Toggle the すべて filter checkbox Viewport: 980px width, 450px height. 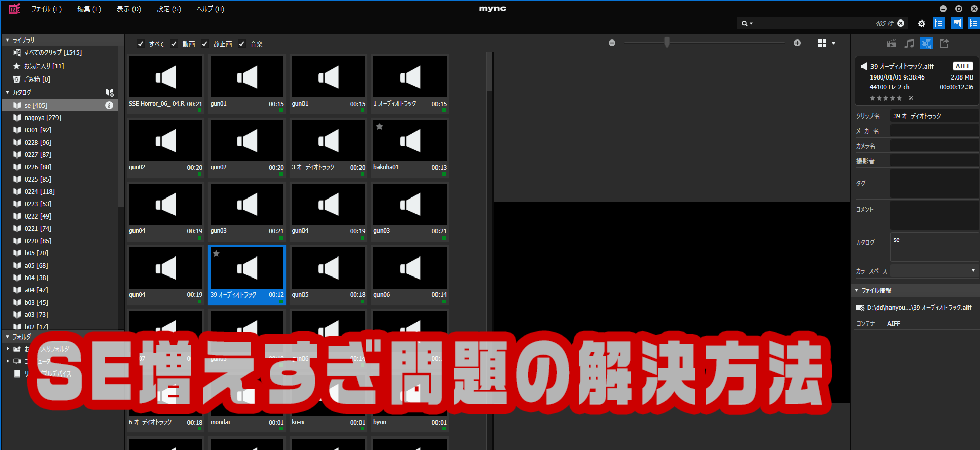(x=141, y=44)
